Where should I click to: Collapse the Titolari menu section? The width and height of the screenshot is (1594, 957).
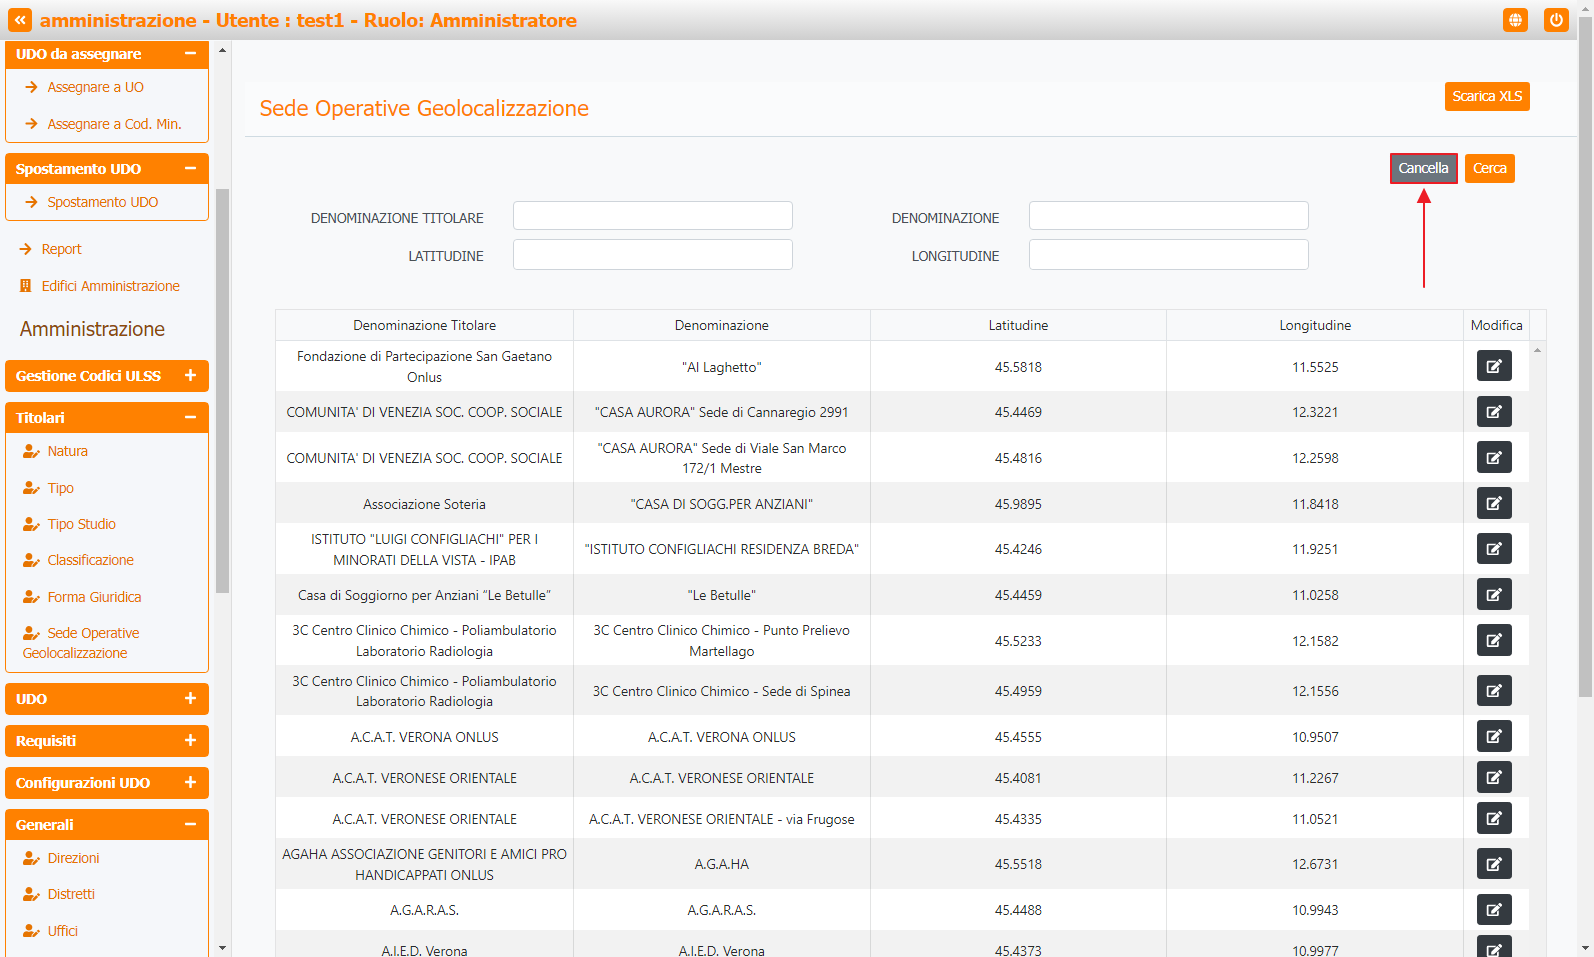190,418
